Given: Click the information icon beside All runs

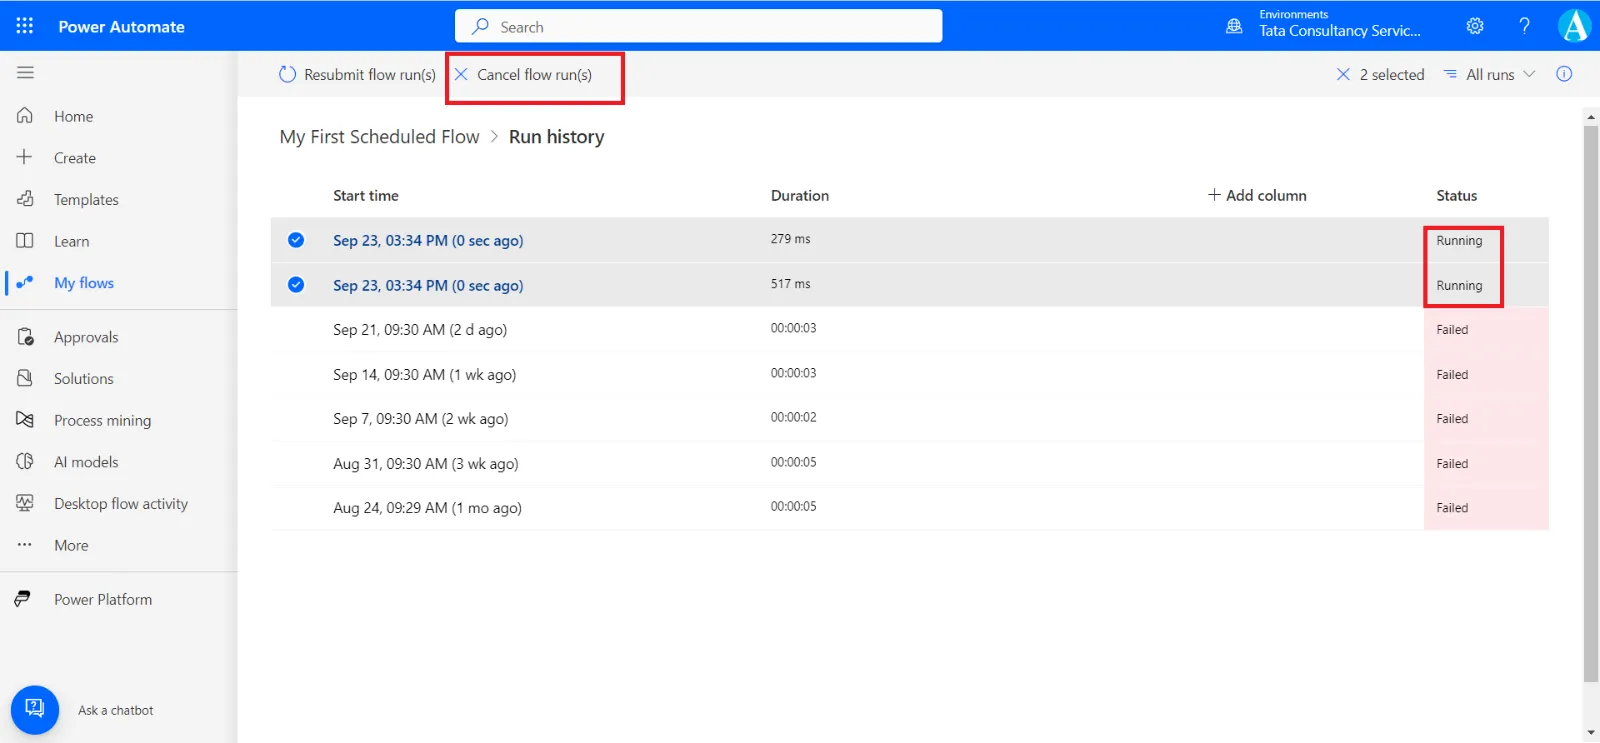Looking at the screenshot, I should click(x=1564, y=74).
